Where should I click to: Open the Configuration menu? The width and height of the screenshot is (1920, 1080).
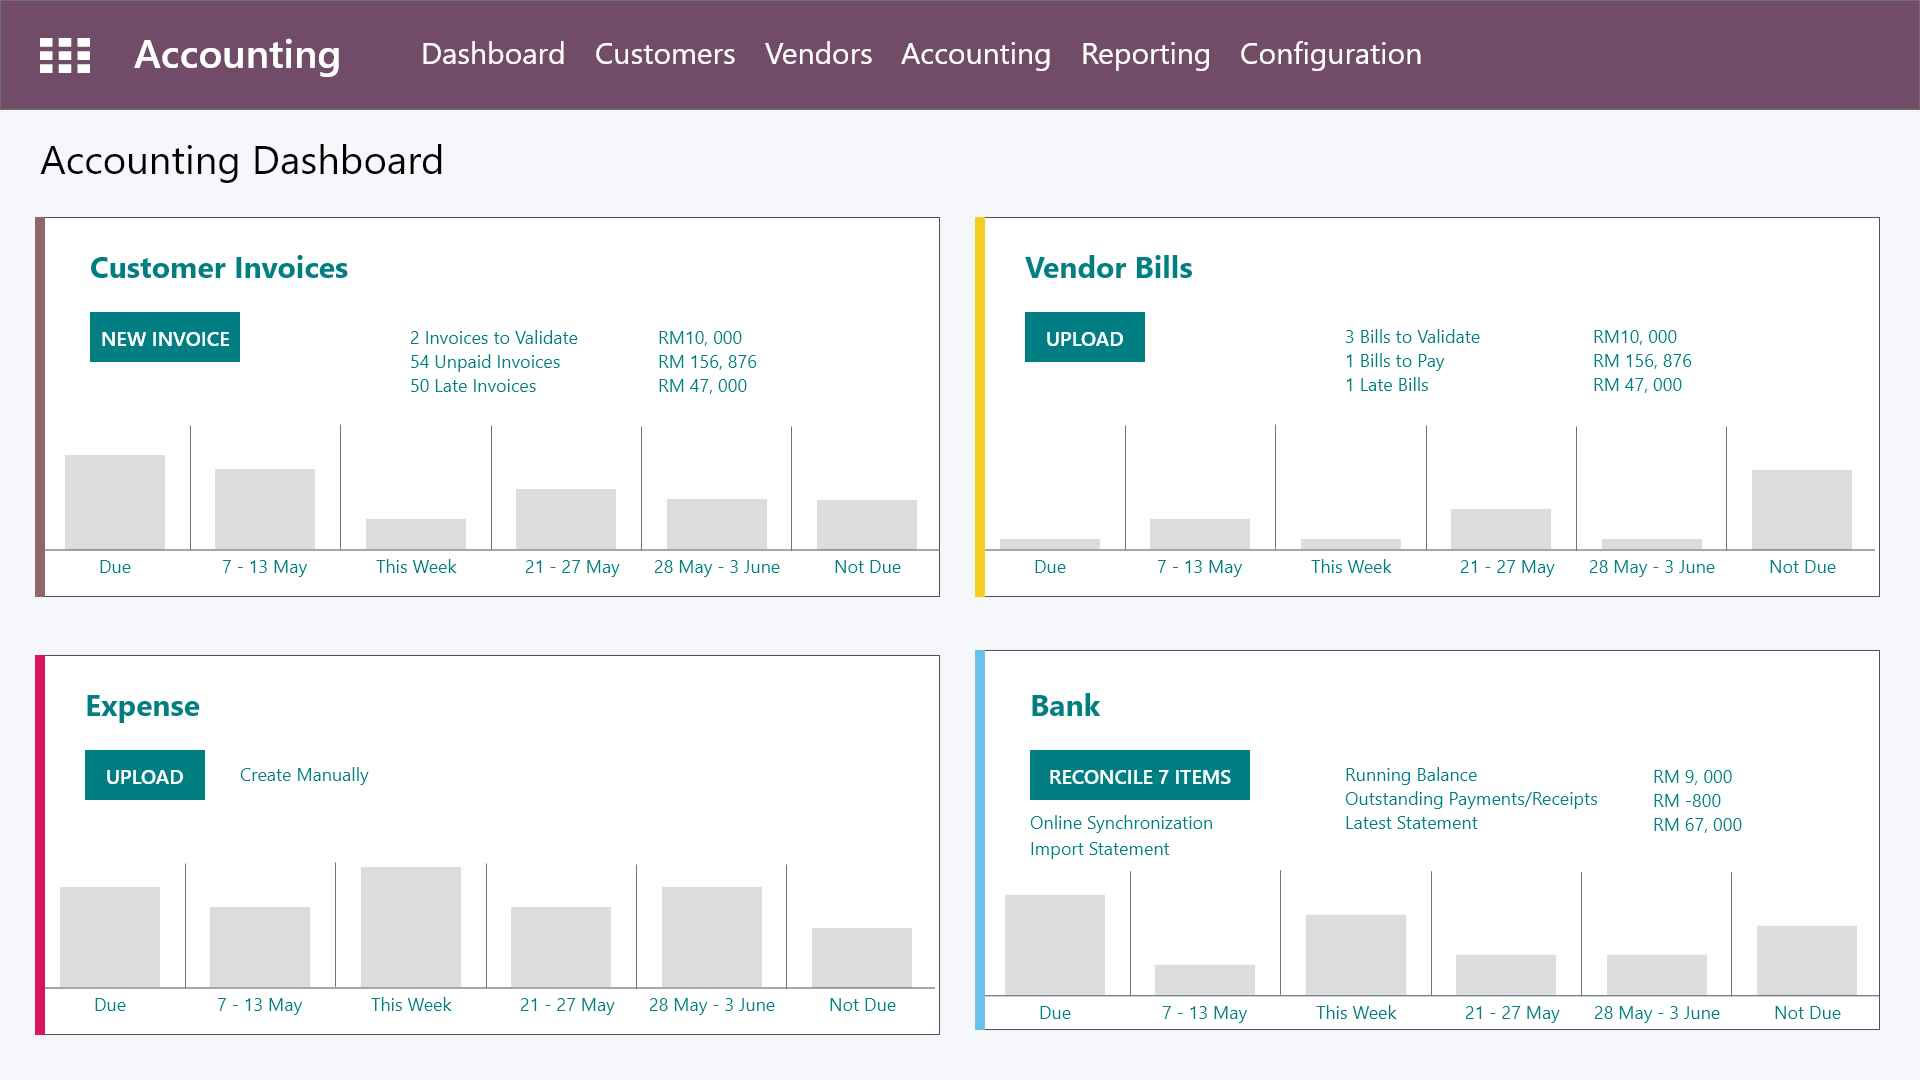[x=1330, y=54]
